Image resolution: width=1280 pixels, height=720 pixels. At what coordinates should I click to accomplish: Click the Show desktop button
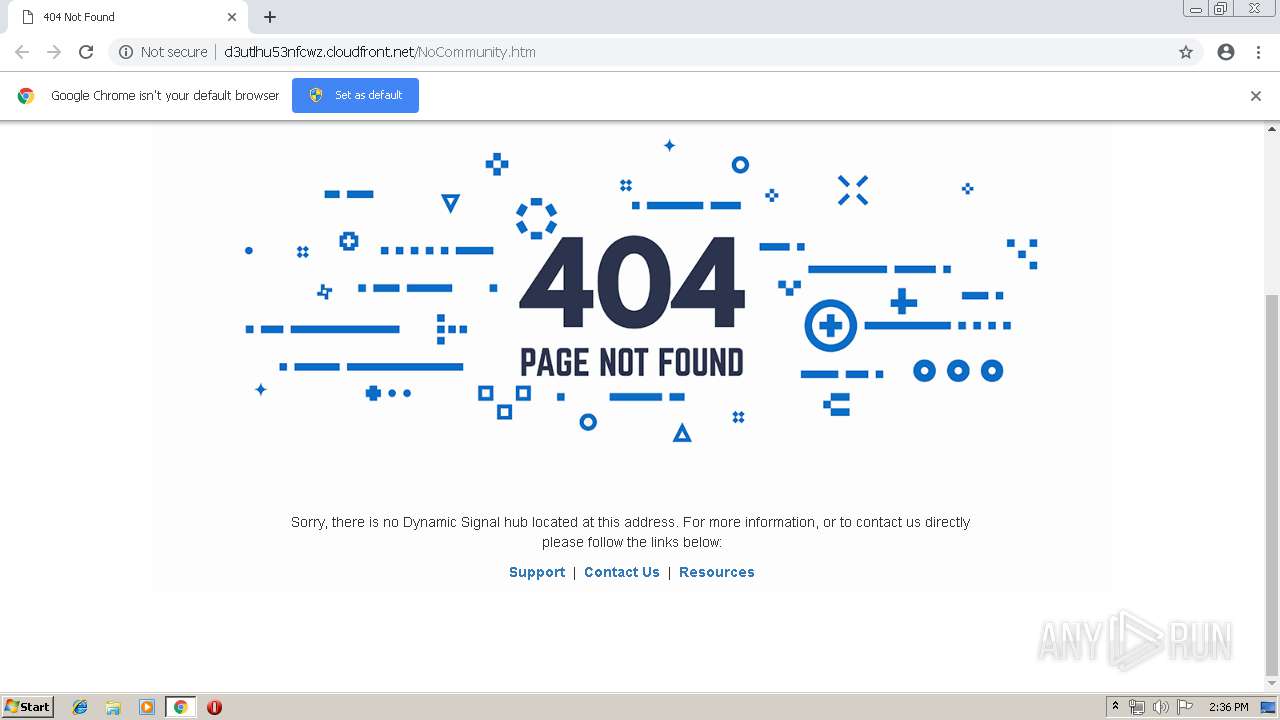[1269, 707]
